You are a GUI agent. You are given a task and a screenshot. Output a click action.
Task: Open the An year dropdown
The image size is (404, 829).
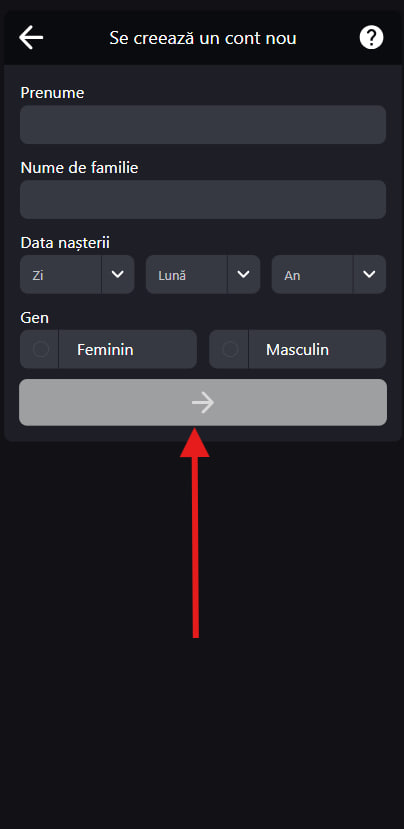tap(329, 274)
